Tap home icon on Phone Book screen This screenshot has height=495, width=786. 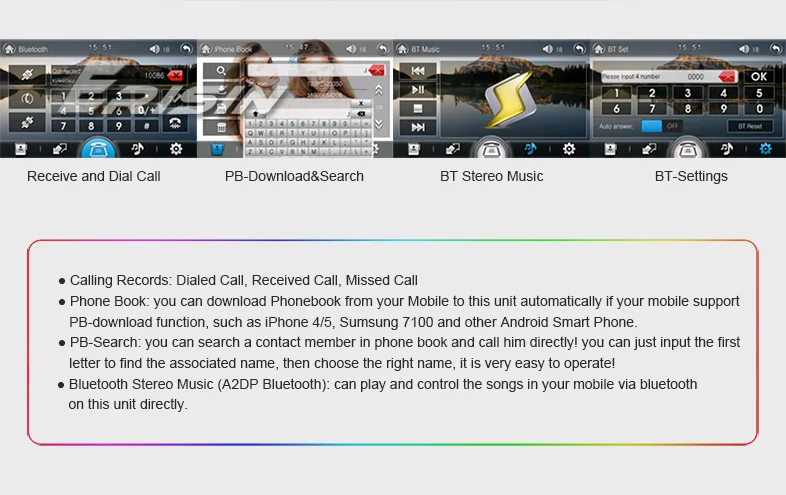click(206, 49)
